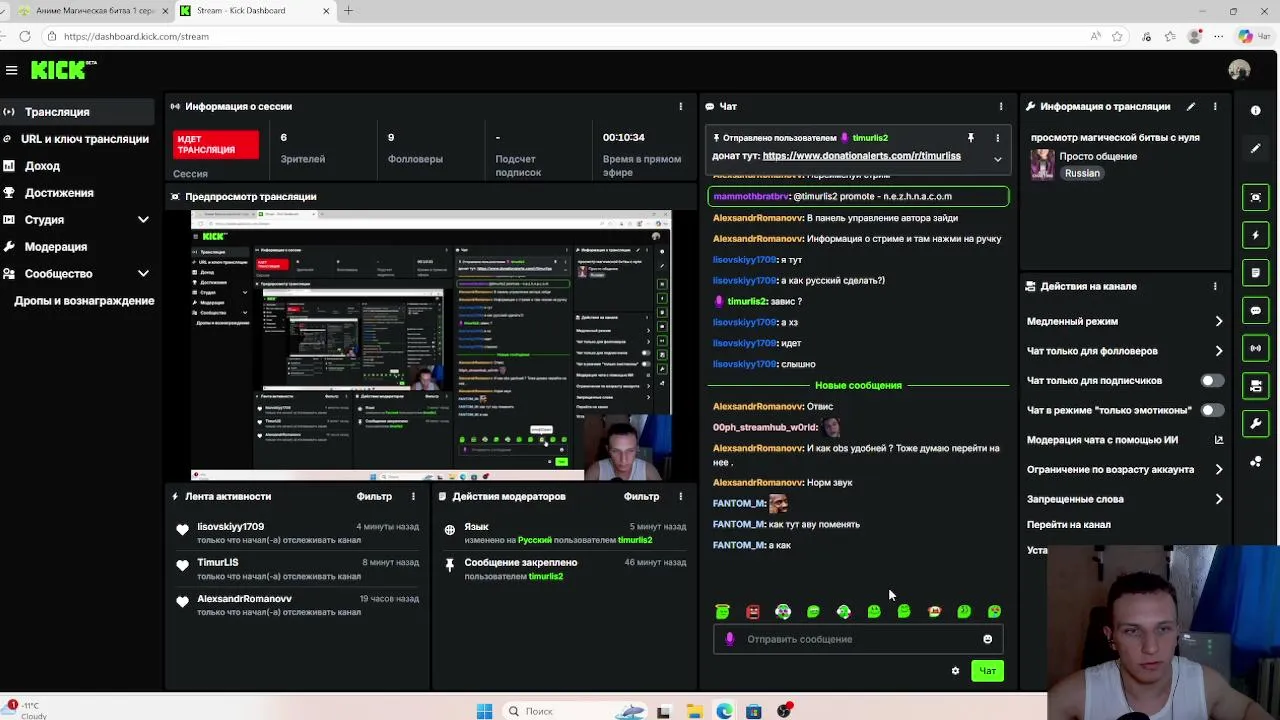Click the Отправить сообщение input field
The width and height of the screenshot is (1280, 720).
tap(858, 639)
